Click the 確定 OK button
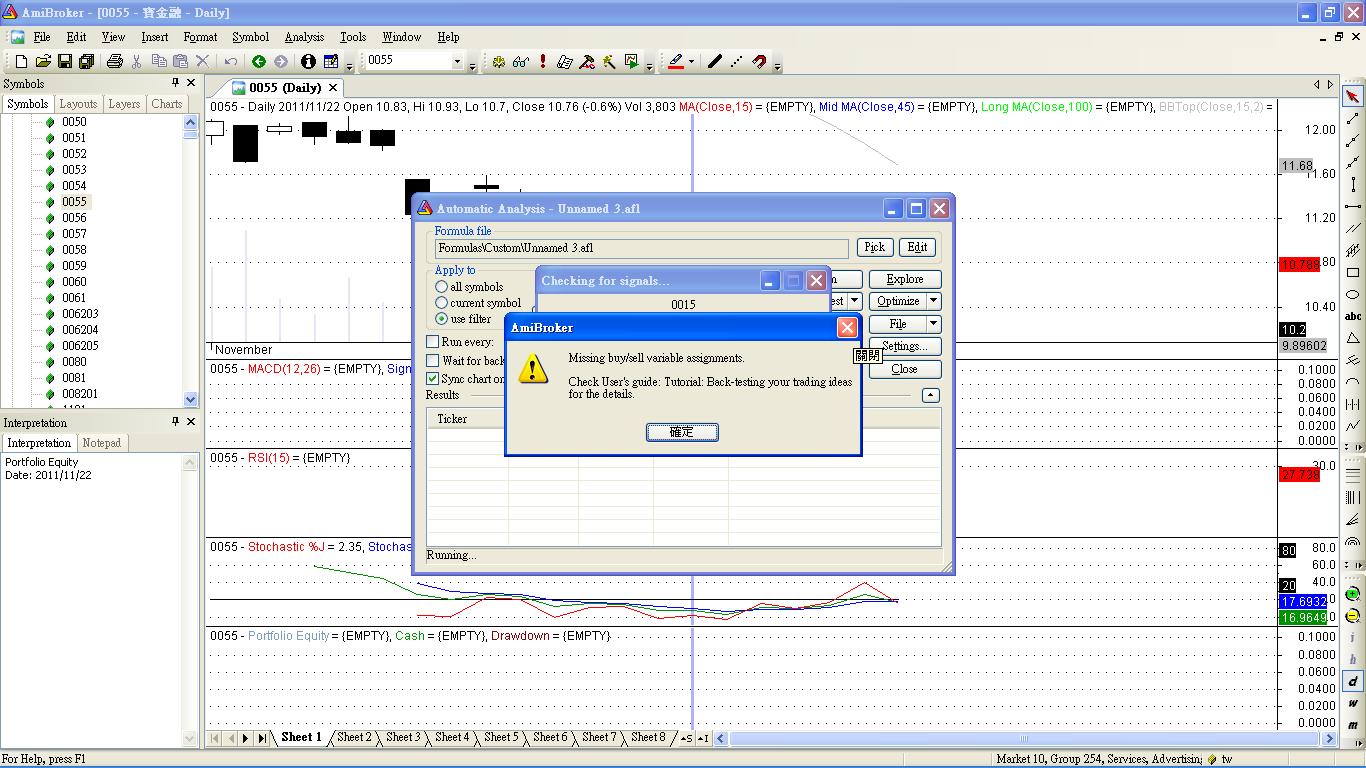The height and width of the screenshot is (768, 1366). [681, 432]
